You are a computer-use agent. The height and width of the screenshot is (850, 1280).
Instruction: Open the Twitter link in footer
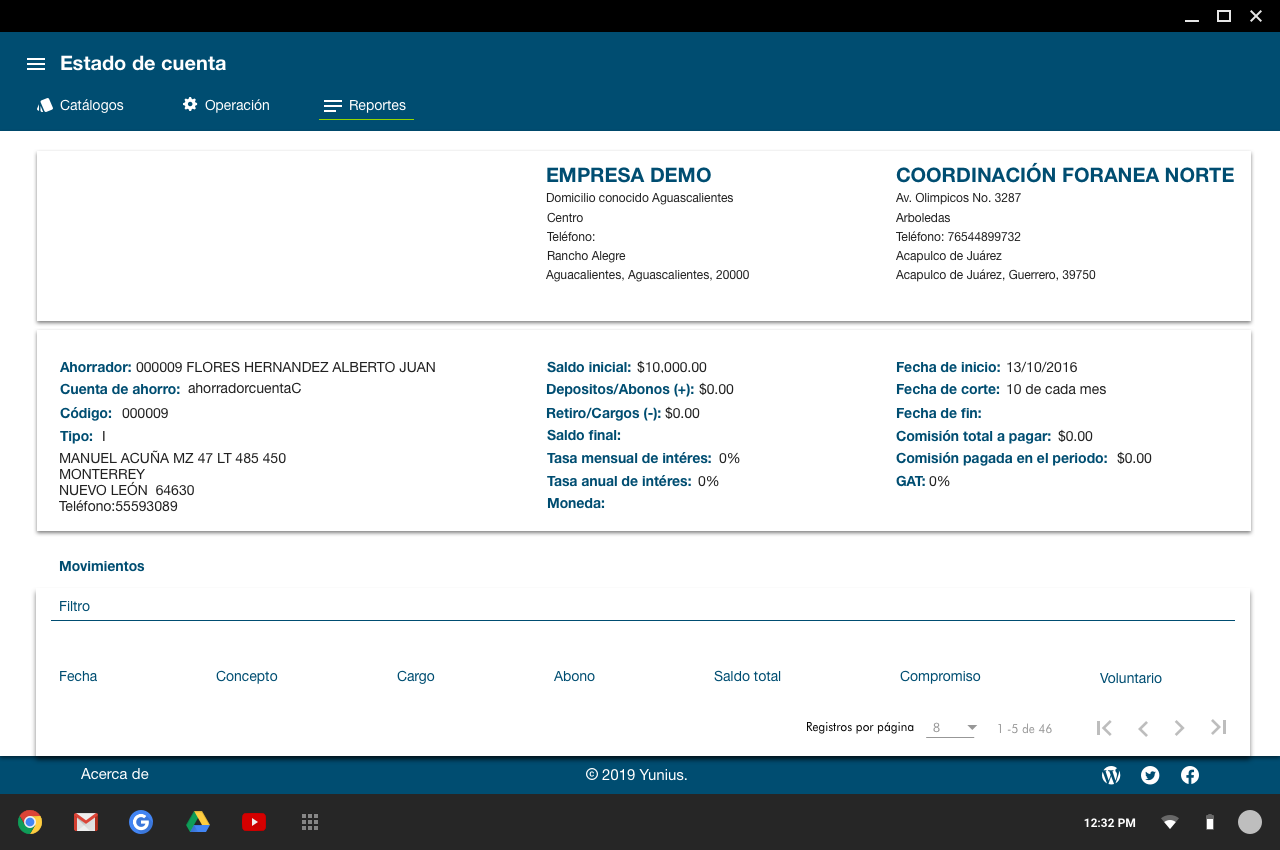[x=1150, y=775]
